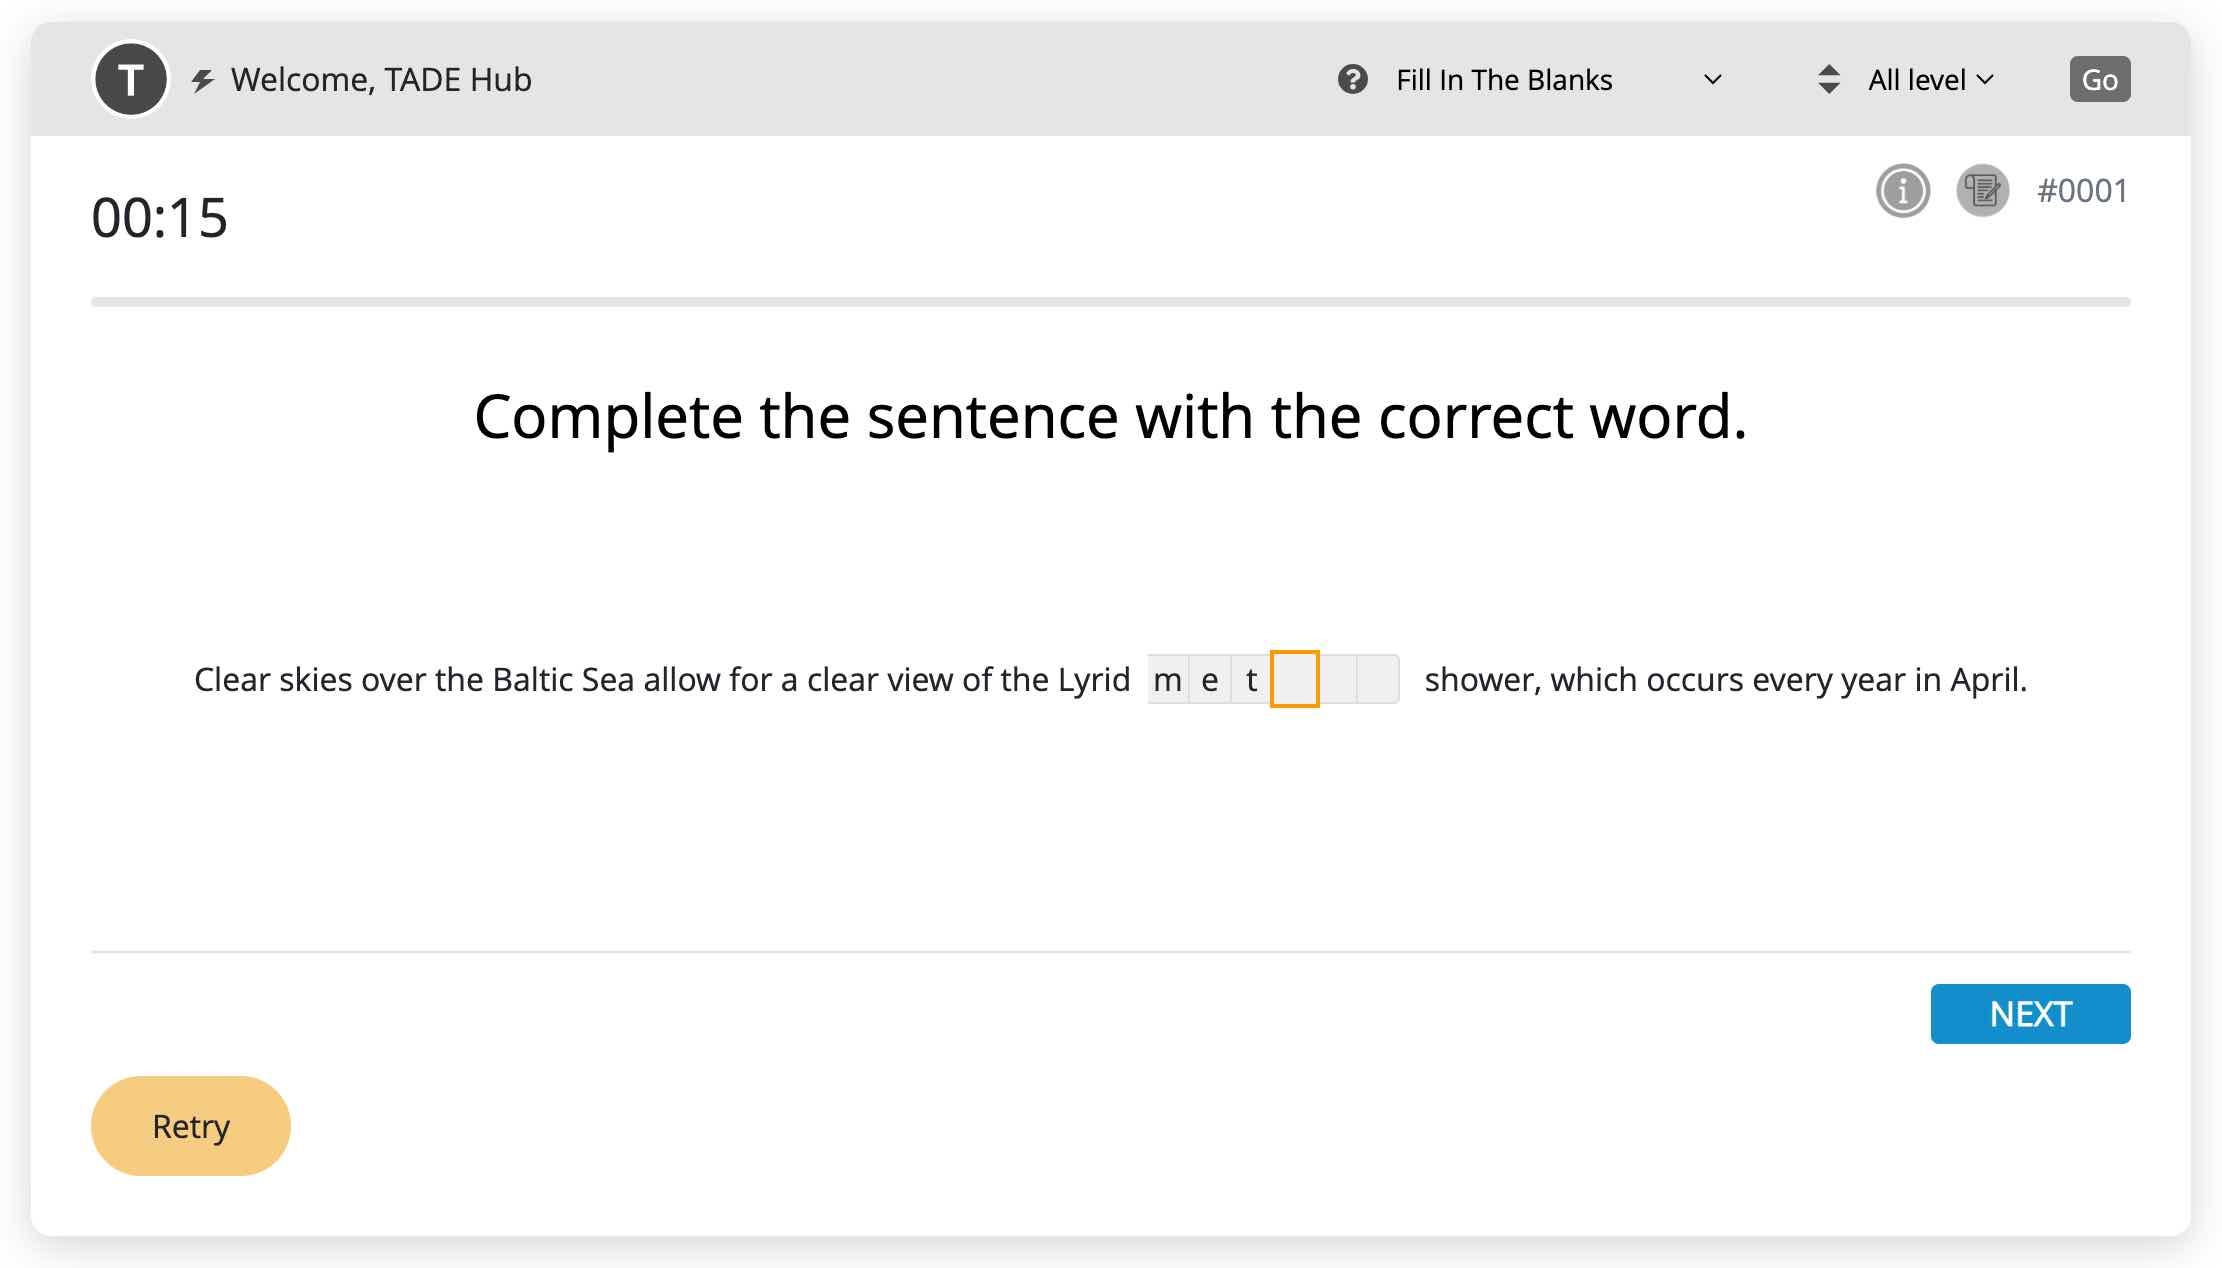Click the TADE Hub profile avatar
The width and height of the screenshot is (2222, 1268).
pos(130,79)
